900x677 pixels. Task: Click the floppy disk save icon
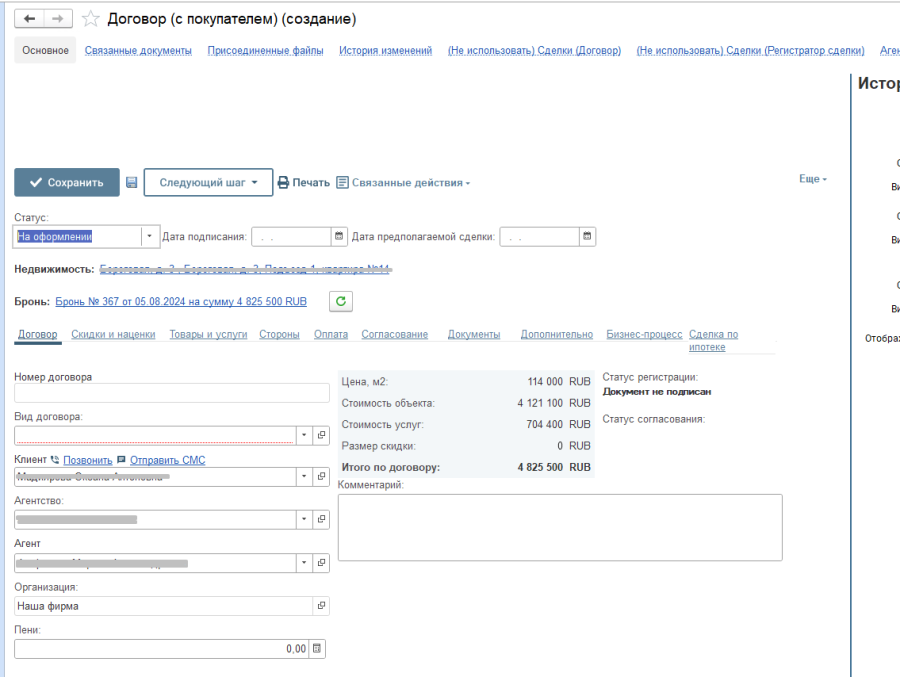point(131,183)
